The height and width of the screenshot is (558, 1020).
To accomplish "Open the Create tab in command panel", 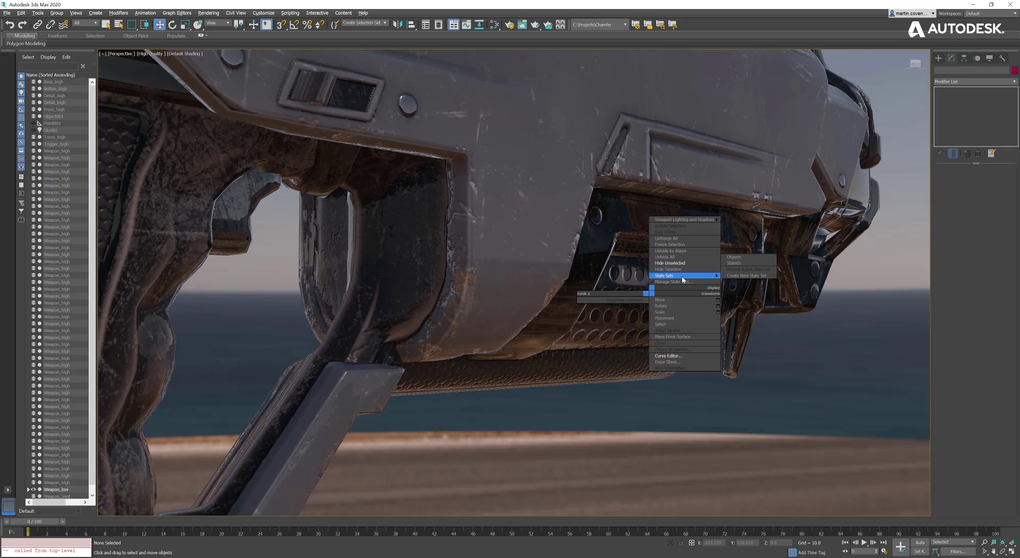I will point(939,59).
